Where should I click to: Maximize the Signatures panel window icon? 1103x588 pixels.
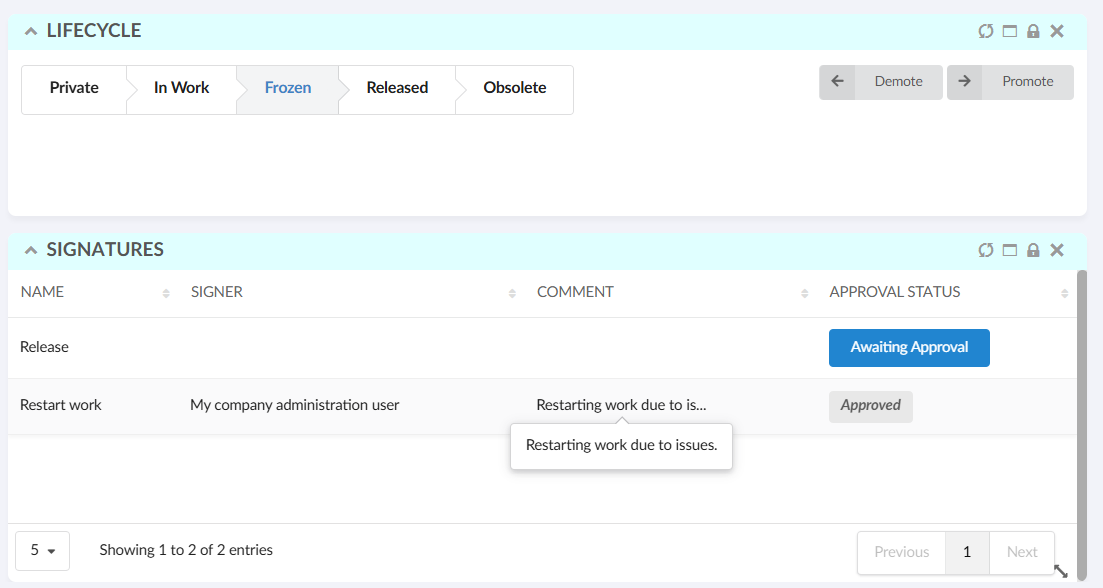tap(1010, 250)
